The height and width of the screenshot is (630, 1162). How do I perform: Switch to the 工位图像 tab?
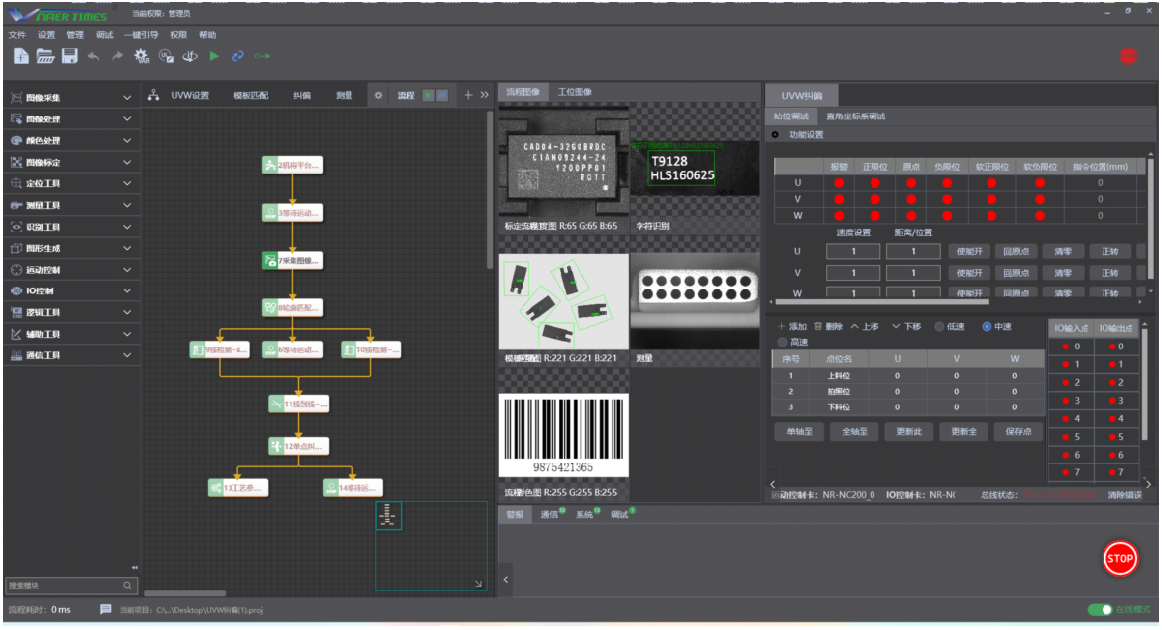point(574,92)
